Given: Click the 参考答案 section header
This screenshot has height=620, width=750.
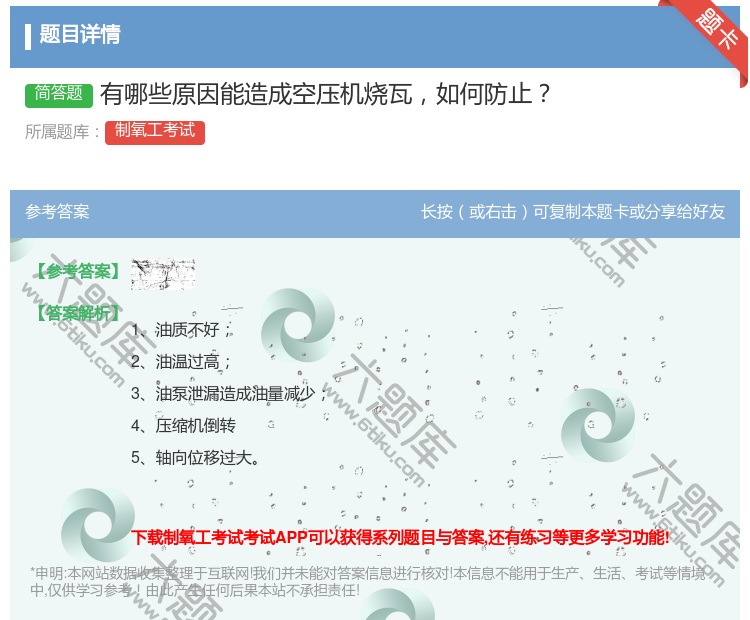Looking at the screenshot, I should point(57,211).
